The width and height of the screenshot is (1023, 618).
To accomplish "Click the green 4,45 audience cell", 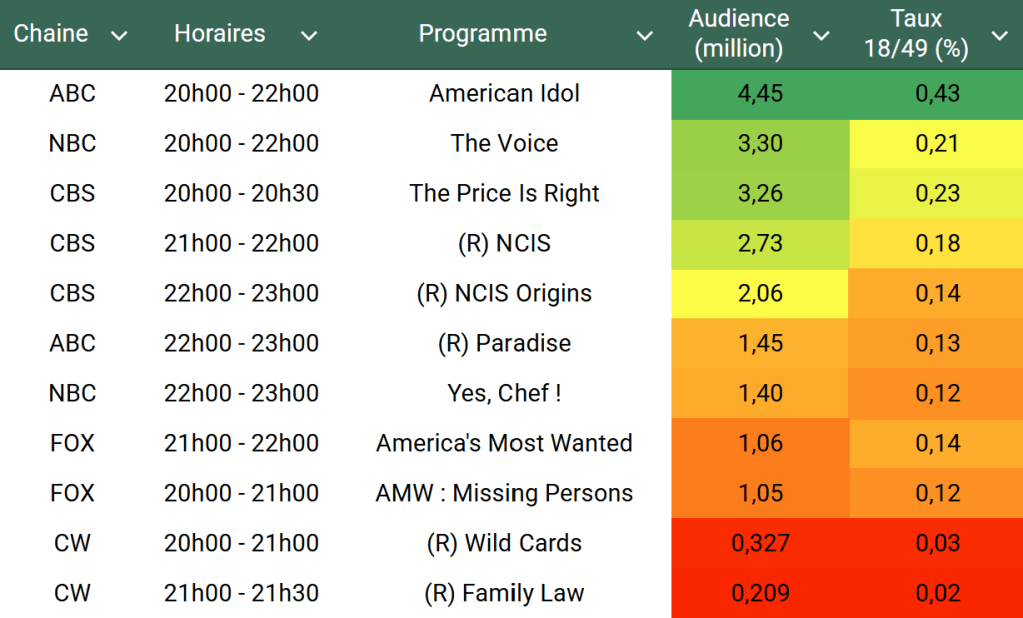I will point(760,94).
